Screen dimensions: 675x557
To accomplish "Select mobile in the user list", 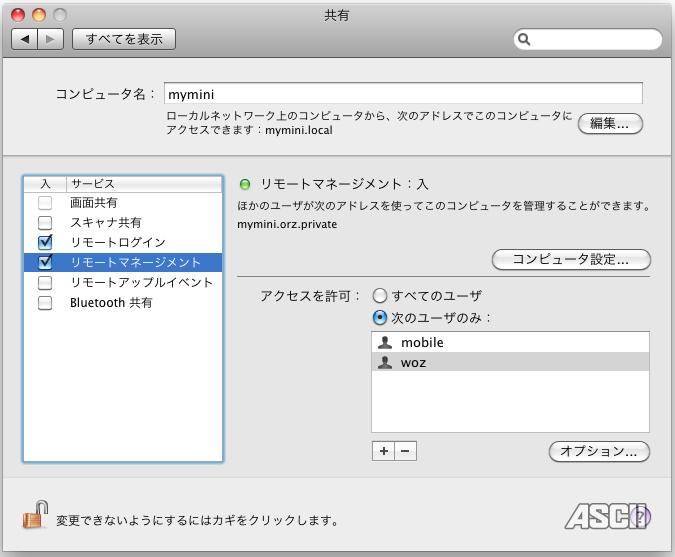I will point(510,342).
